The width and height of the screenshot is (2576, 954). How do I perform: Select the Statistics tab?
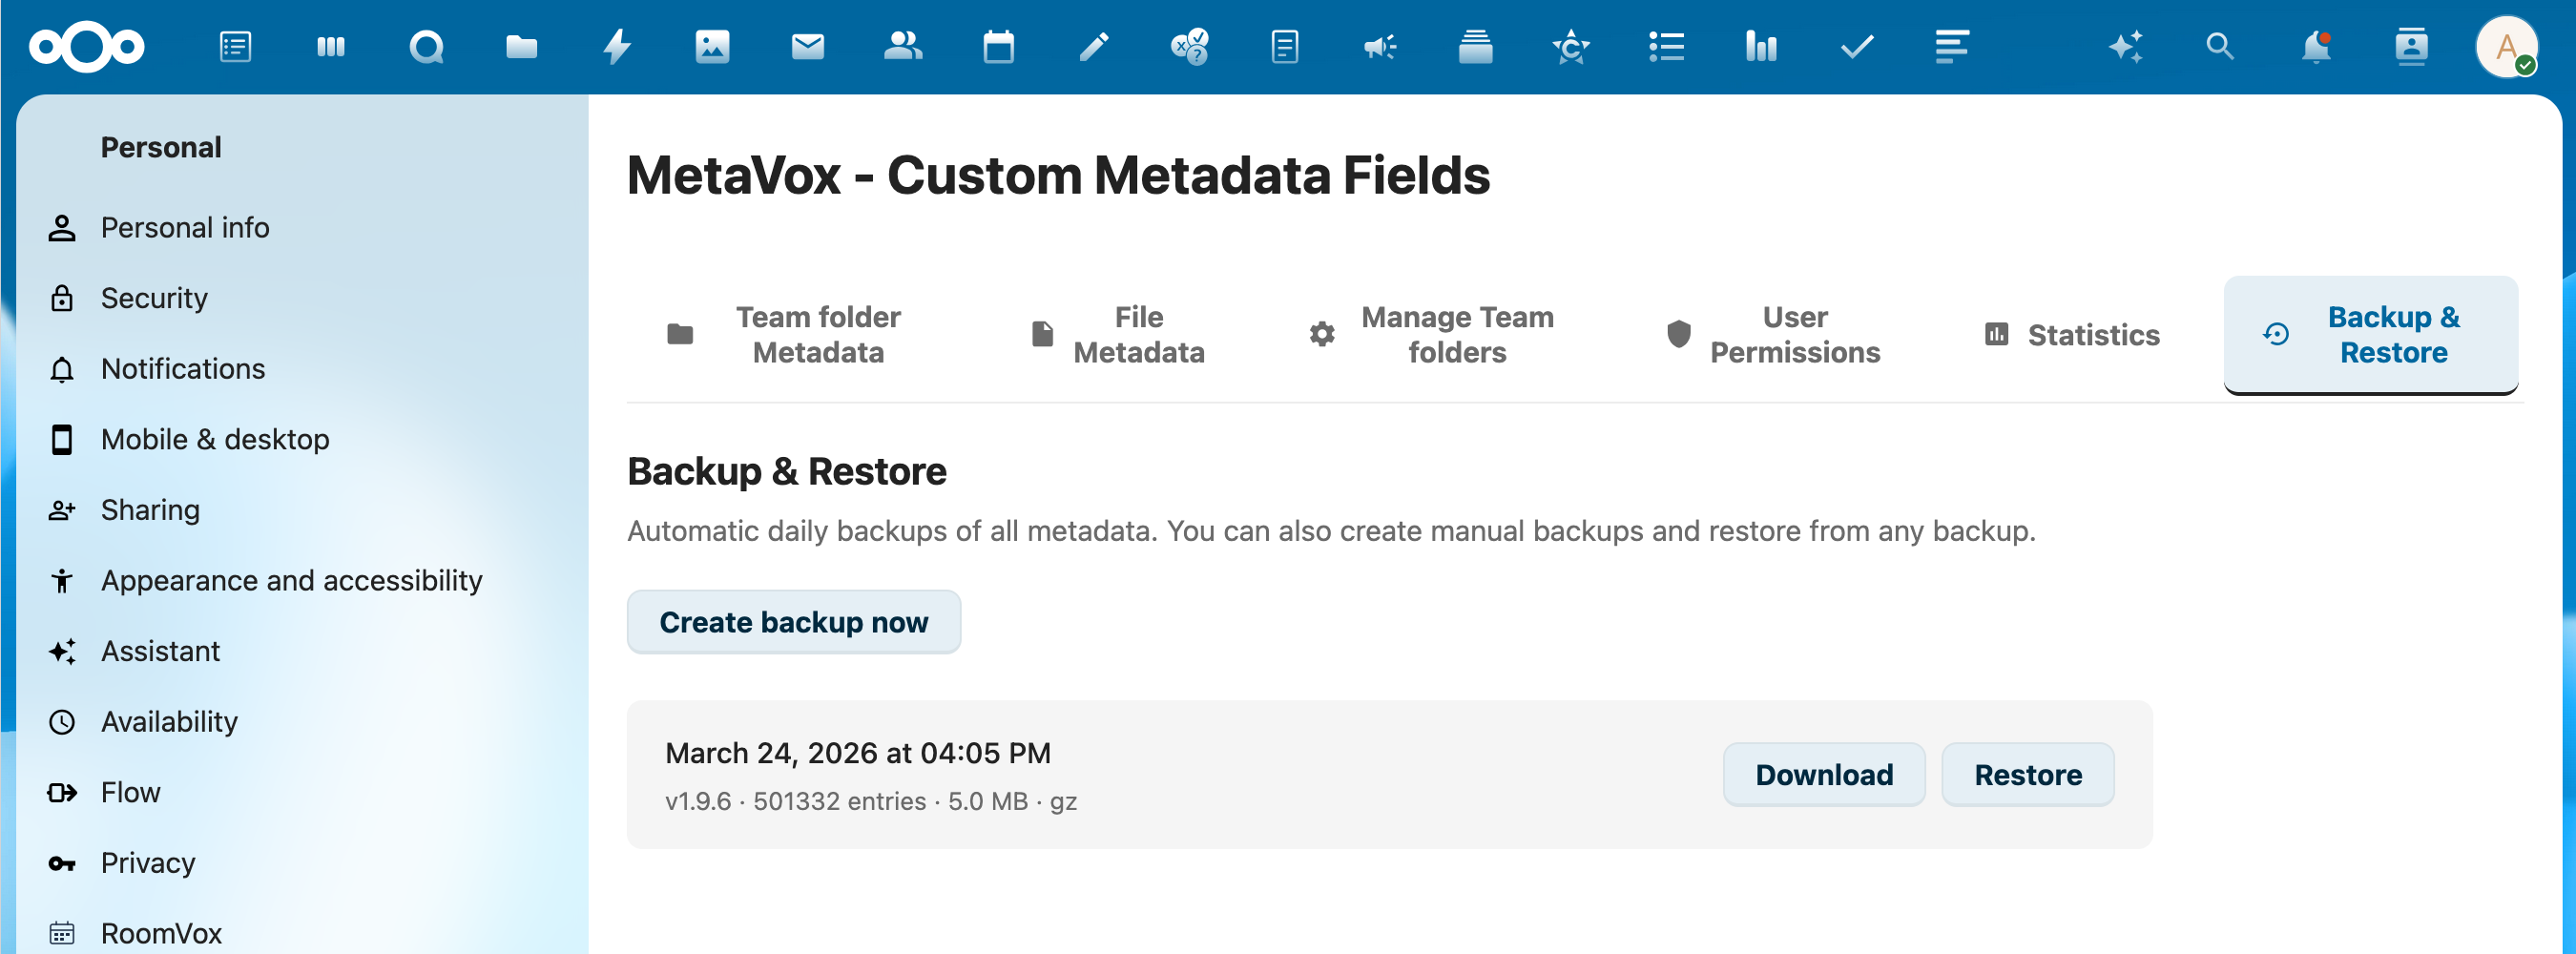[x=2071, y=335]
